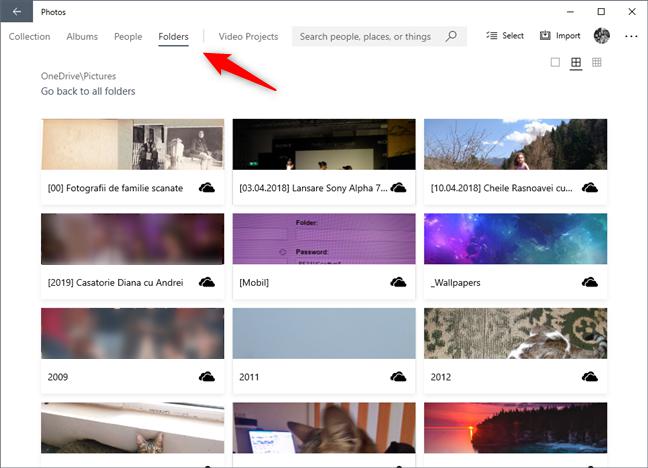Switch to medium grid view

(576, 62)
